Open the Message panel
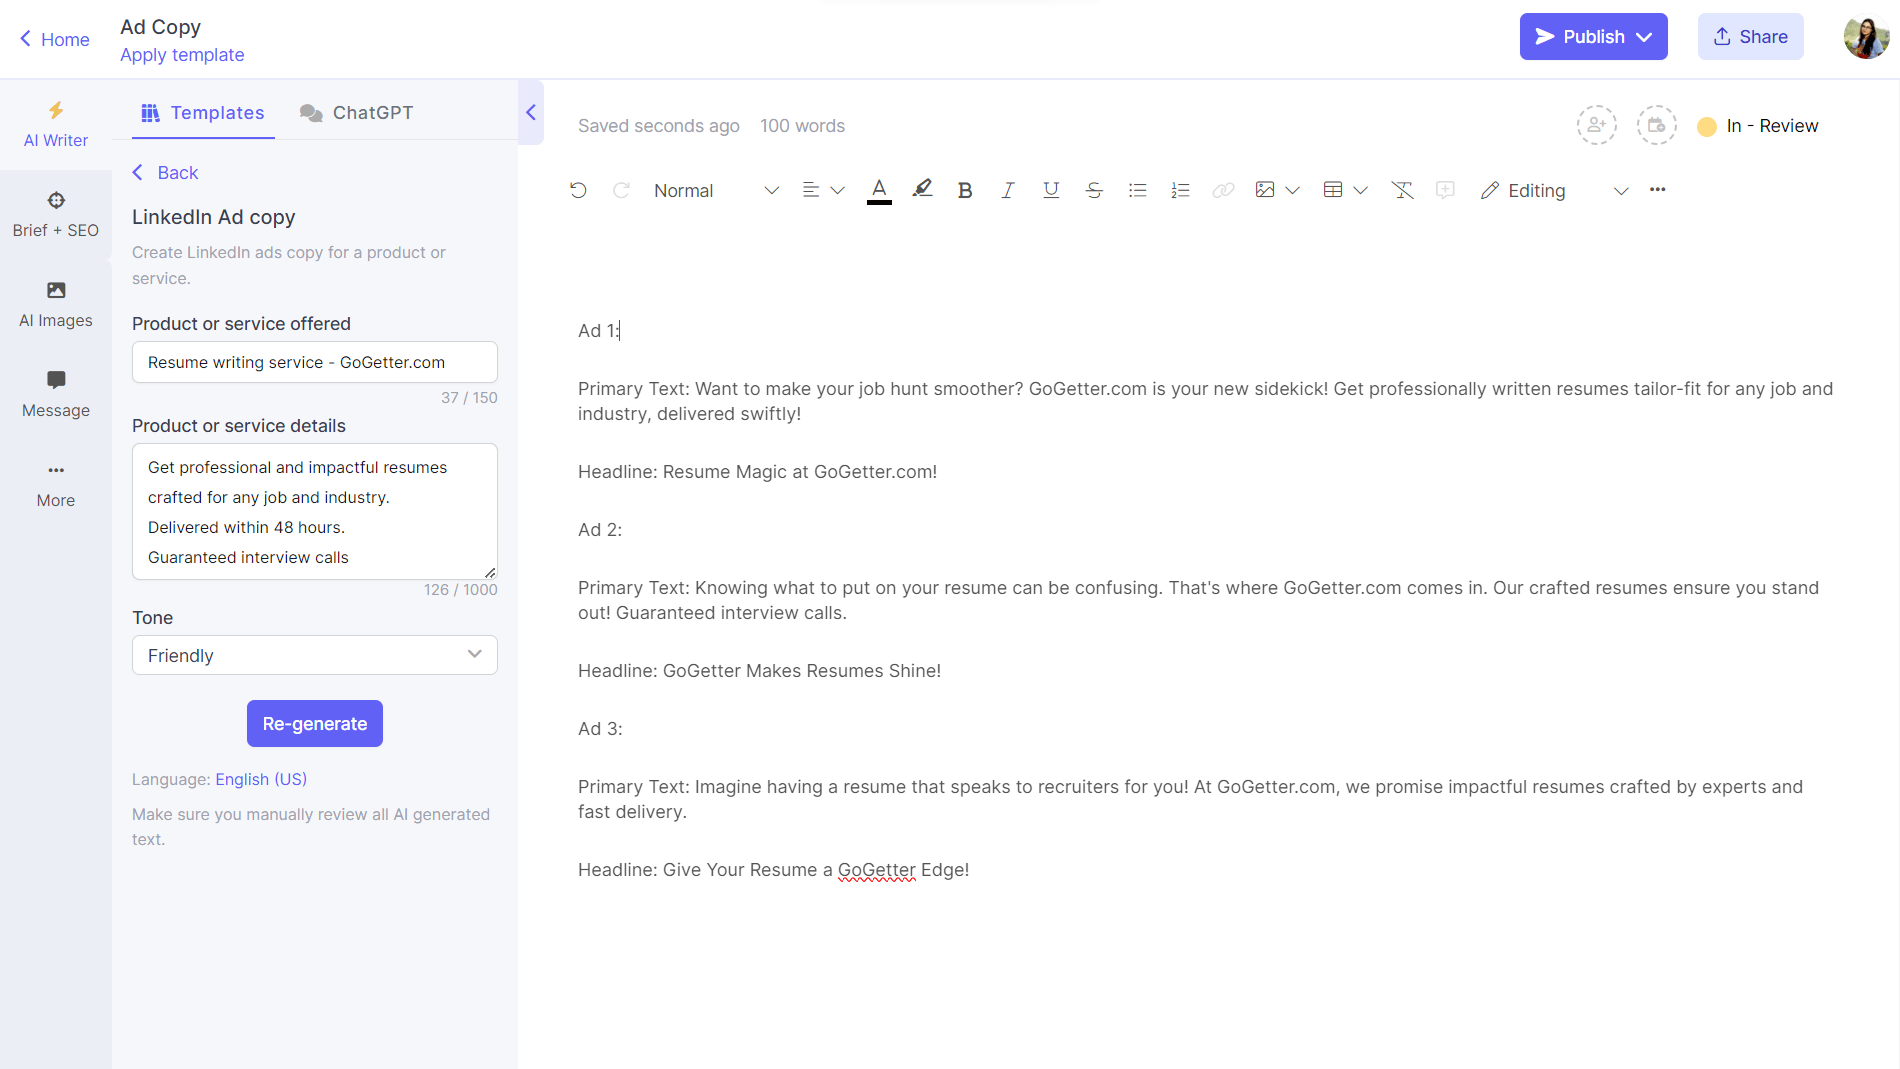Screen dimensions: 1900x1069 pos(56,395)
